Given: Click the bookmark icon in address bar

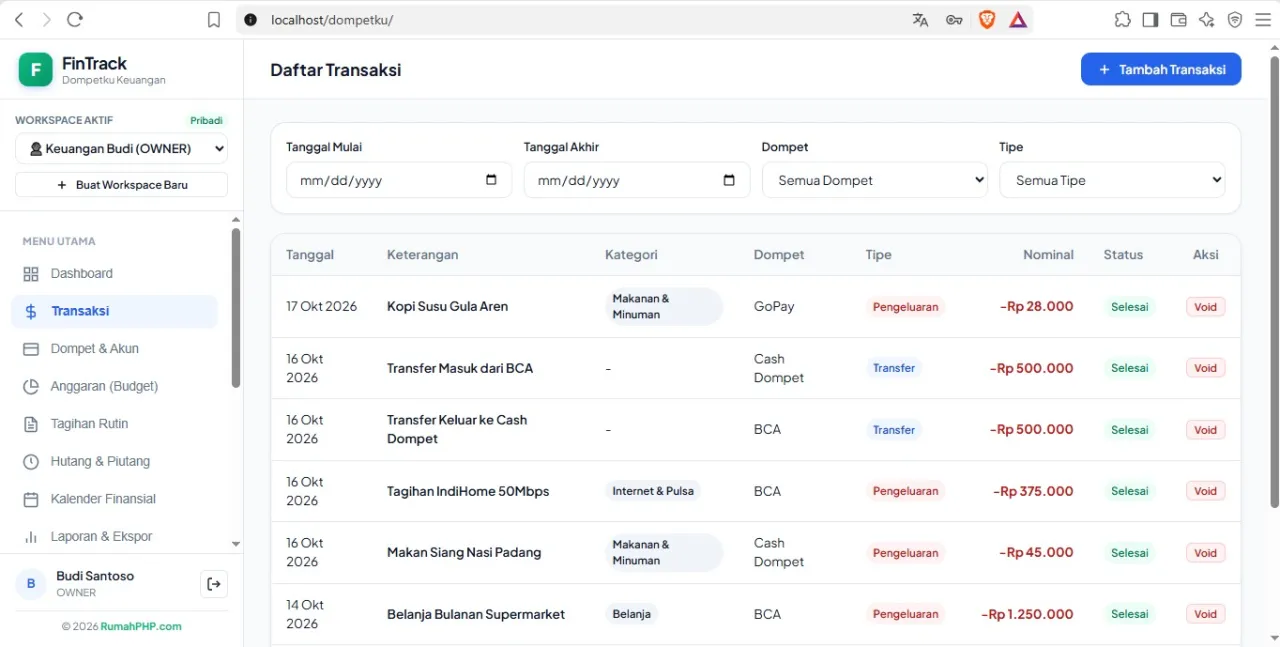Looking at the screenshot, I should click(x=214, y=20).
